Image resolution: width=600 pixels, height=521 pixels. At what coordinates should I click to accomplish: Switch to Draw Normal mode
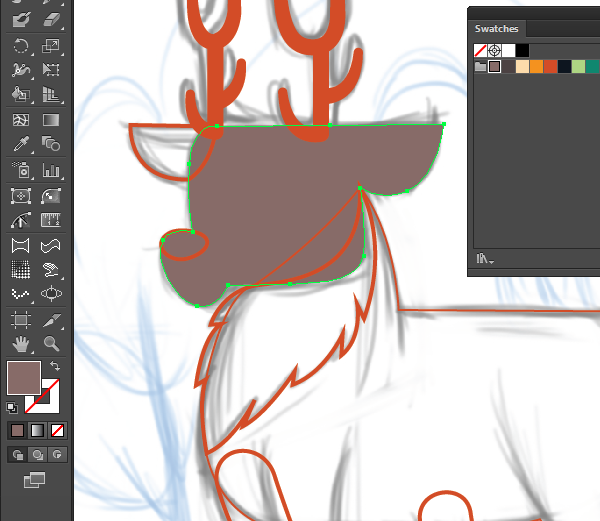pyautogui.click(x=18, y=455)
